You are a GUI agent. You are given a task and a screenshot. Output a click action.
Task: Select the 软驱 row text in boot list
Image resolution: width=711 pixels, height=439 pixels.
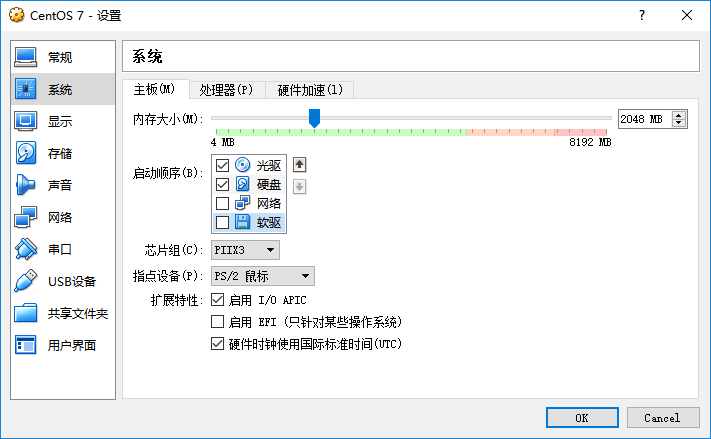click(x=269, y=223)
